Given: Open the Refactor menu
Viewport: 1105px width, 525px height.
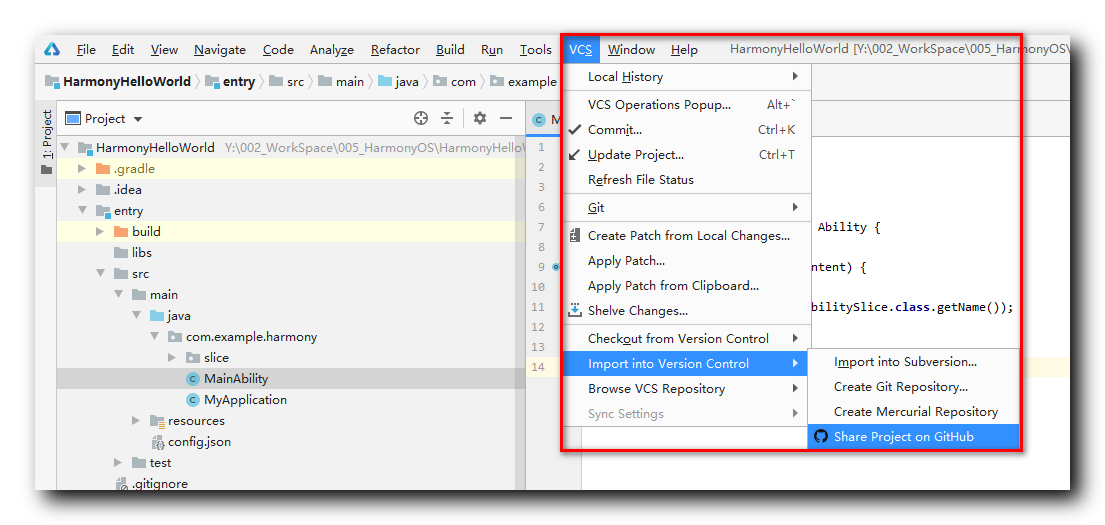Looking at the screenshot, I should tap(395, 50).
